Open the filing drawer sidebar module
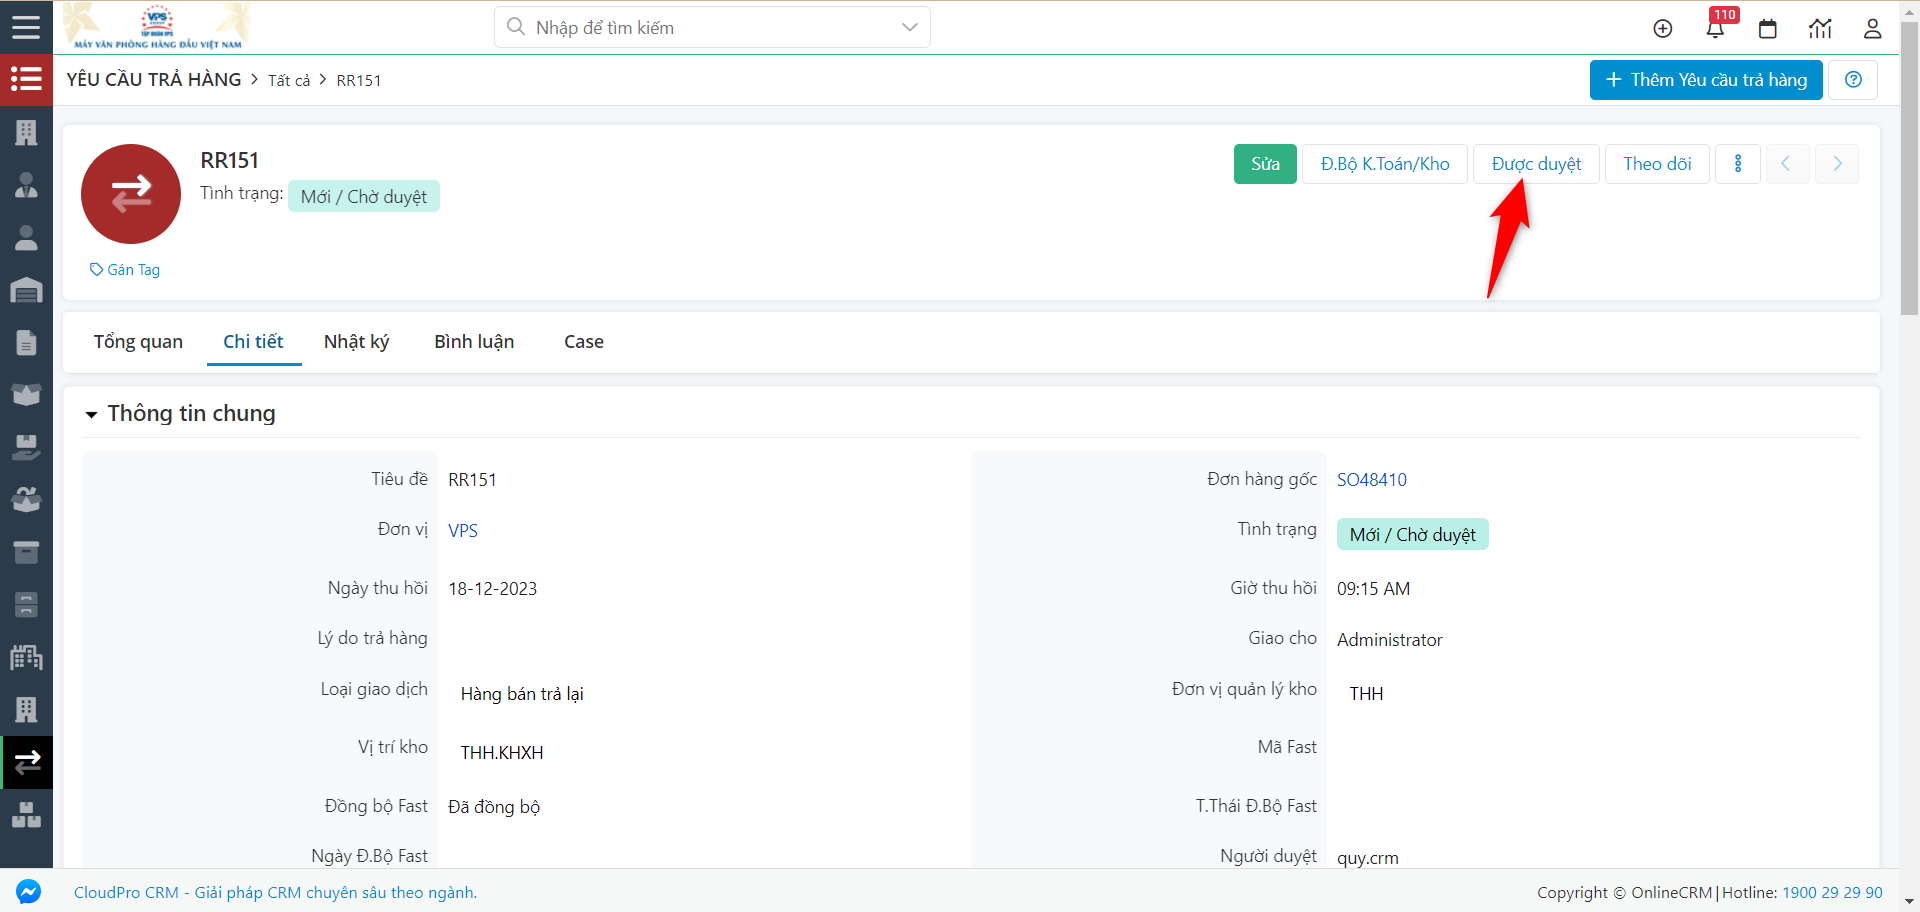Image resolution: width=1920 pixels, height=912 pixels. (26, 604)
